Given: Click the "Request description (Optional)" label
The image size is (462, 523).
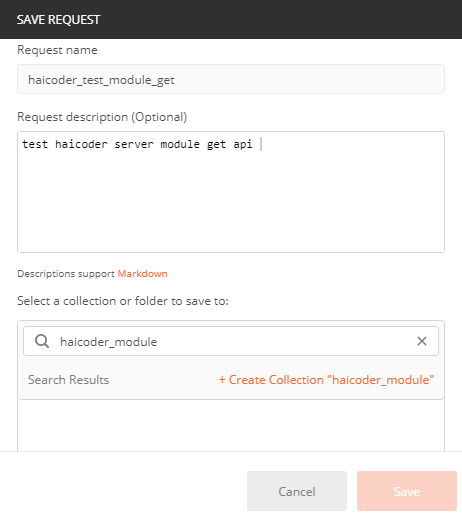Looking at the screenshot, I should 102,117.
